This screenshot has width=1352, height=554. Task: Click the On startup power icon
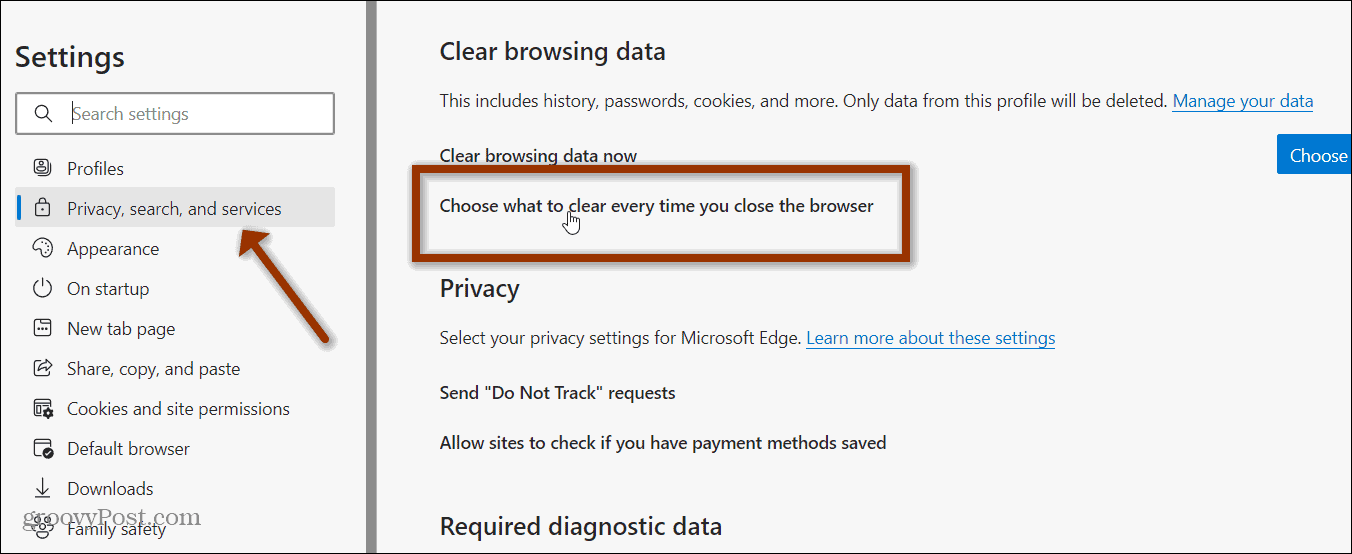click(42, 288)
